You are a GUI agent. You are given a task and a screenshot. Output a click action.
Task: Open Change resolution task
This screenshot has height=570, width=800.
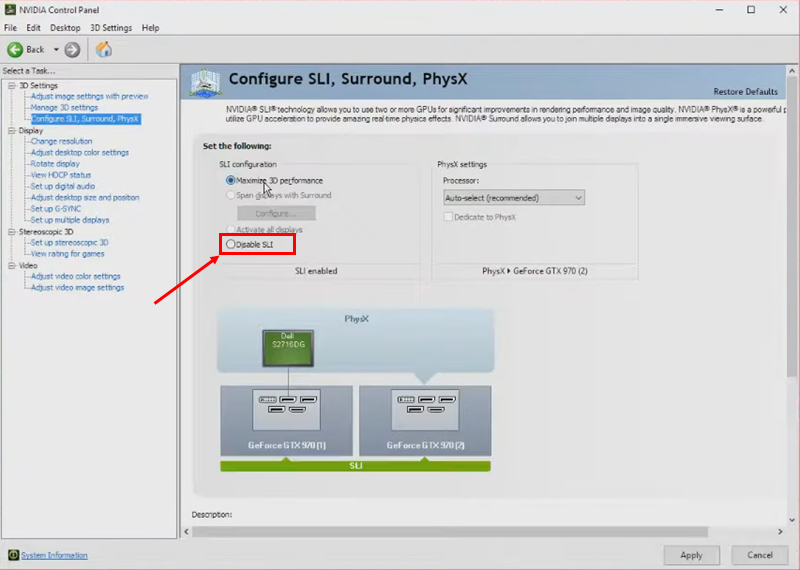point(61,141)
